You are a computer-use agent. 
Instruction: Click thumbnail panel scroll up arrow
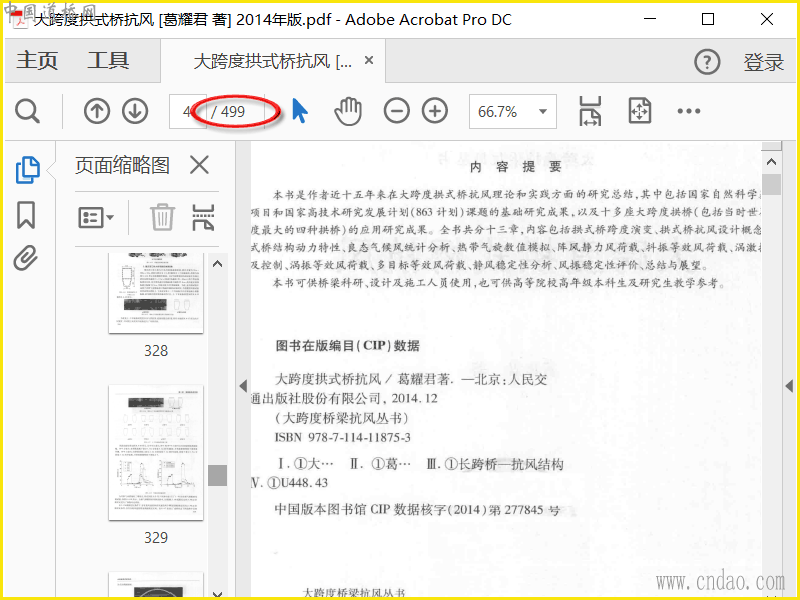coord(217,264)
